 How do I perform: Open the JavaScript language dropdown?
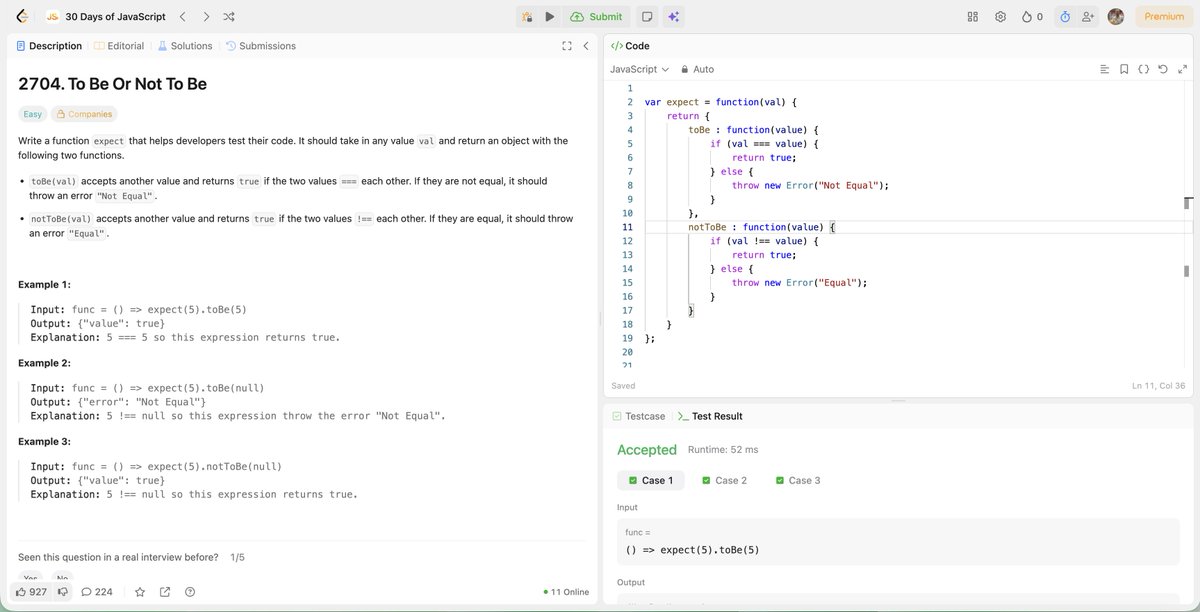coord(639,69)
